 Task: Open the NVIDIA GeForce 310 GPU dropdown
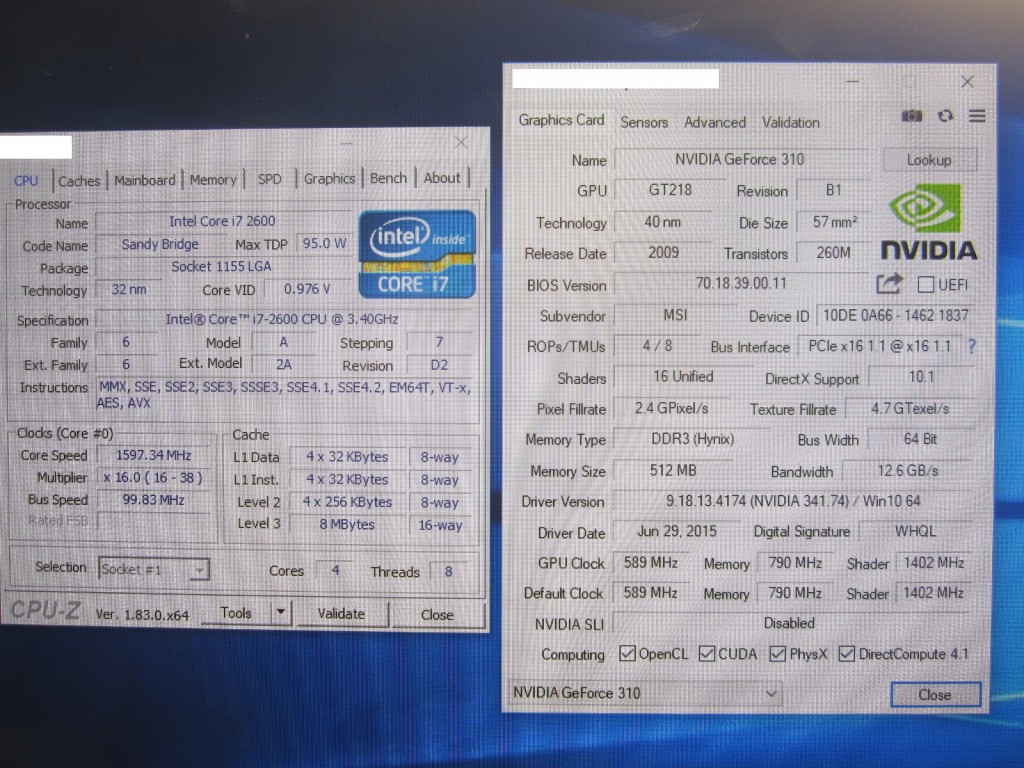pyautogui.click(x=644, y=693)
